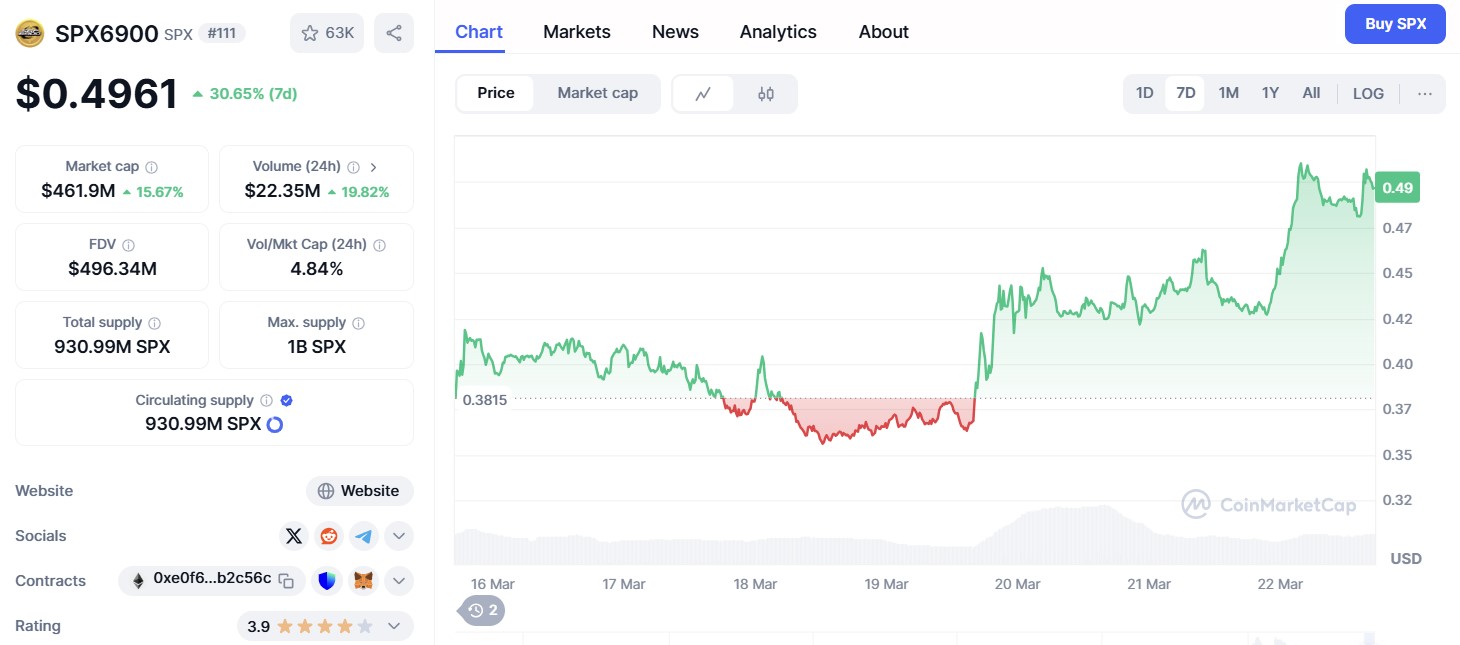Image resolution: width=1460 pixels, height=645 pixels.
Task: Open the Telegram social link
Action: tap(363, 536)
